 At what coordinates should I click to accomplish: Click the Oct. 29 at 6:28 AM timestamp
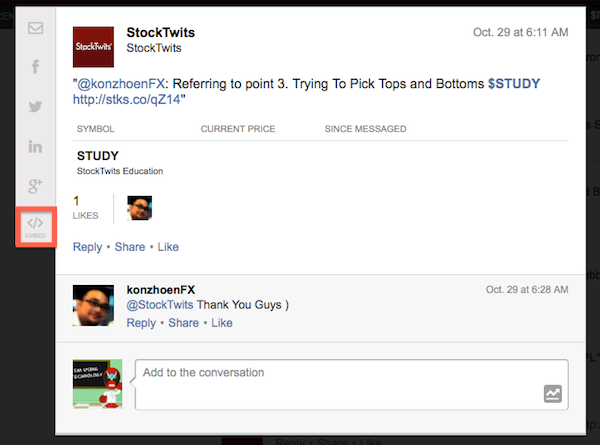coord(527,289)
